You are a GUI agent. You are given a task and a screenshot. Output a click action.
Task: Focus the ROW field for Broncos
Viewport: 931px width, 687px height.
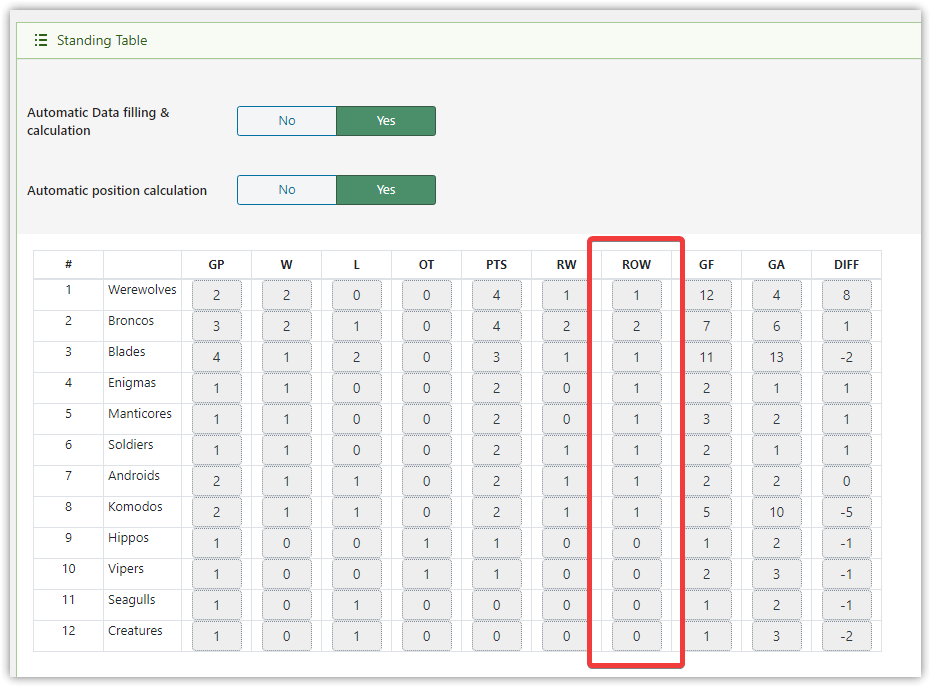[x=636, y=326]
